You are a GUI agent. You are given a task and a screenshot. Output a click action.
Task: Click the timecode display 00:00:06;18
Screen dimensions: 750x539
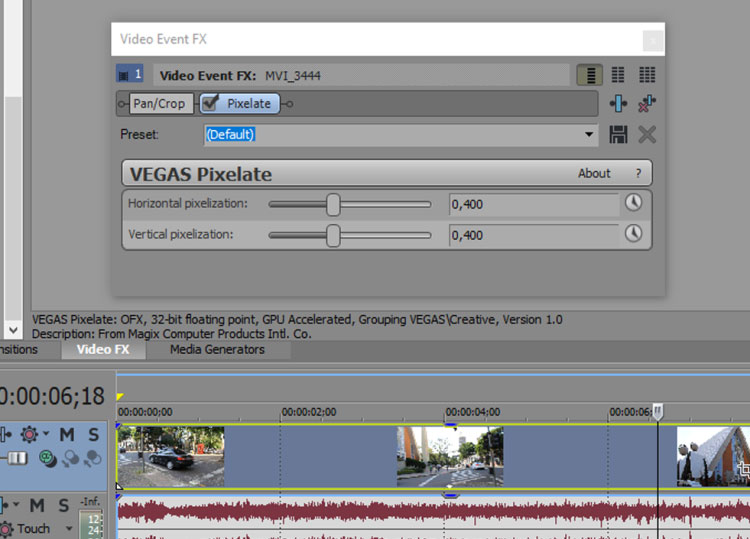52,396
